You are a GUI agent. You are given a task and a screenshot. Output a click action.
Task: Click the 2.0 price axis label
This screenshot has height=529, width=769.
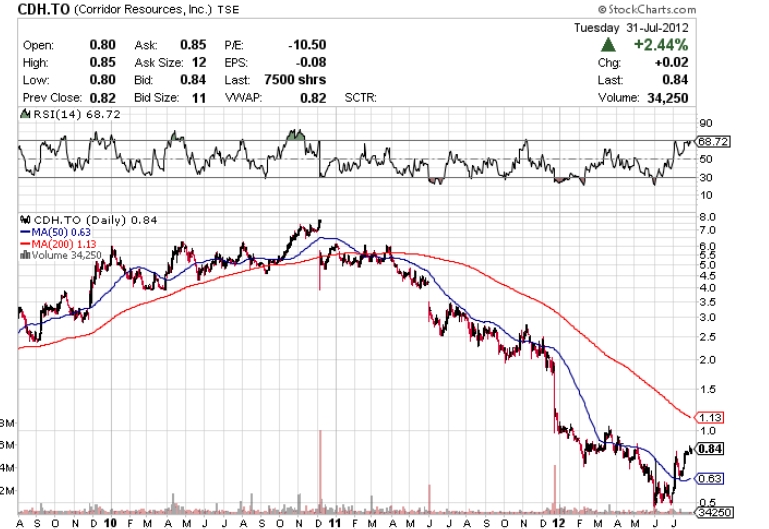[x=708, y=360]
